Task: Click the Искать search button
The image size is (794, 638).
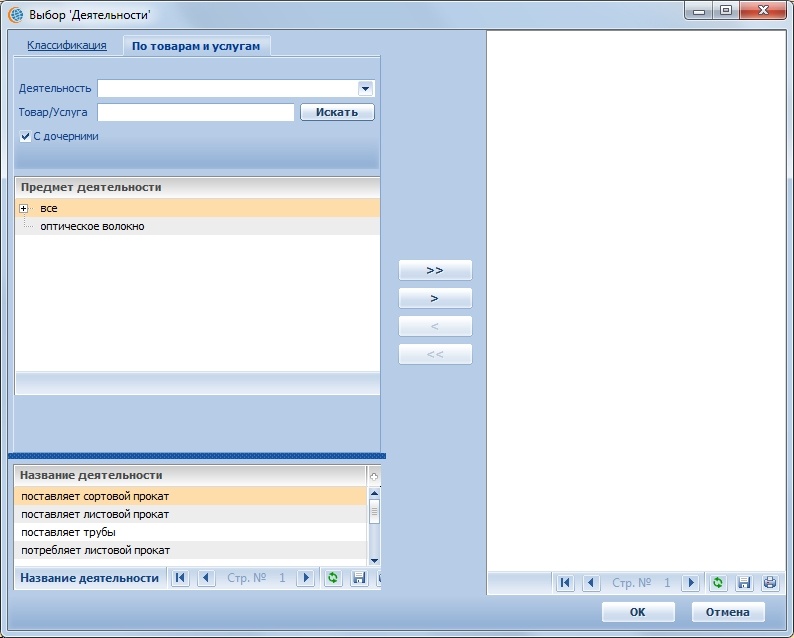Action: coord(337,112)
